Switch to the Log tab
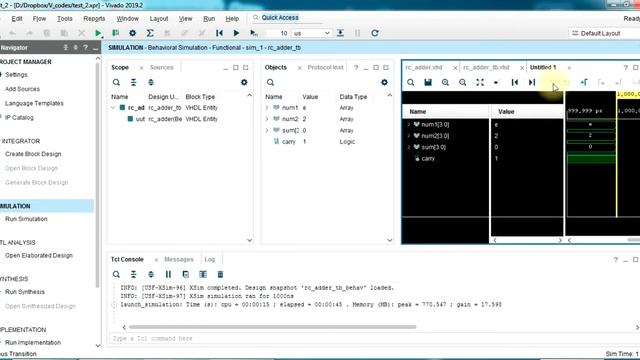This screenshot has height=360, width=640. (209, 260)
